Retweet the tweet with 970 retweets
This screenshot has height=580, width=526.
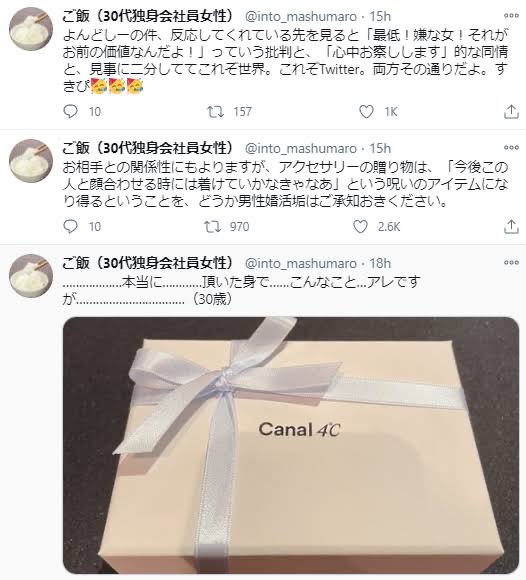[213, 226]
